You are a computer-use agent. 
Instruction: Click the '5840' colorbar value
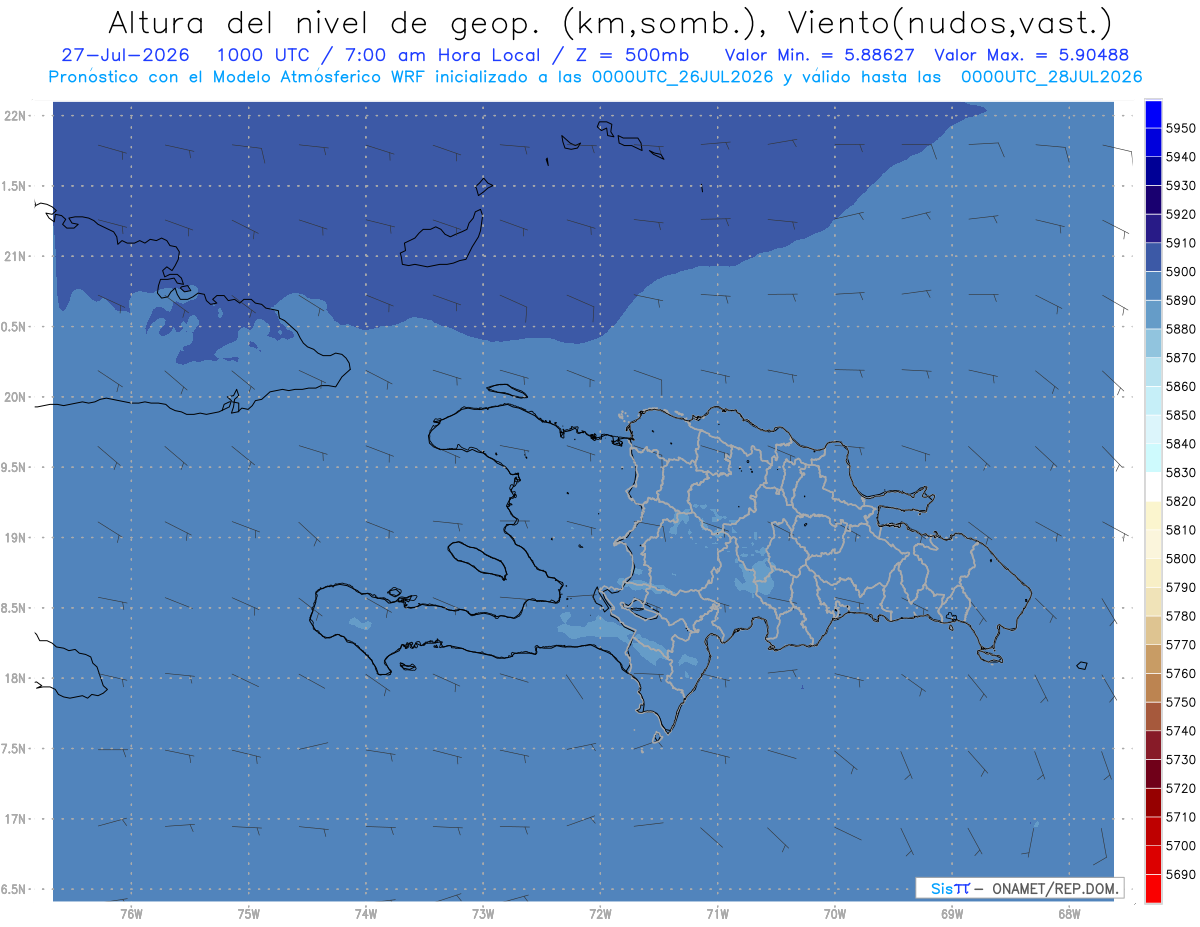pos(1180,444)
